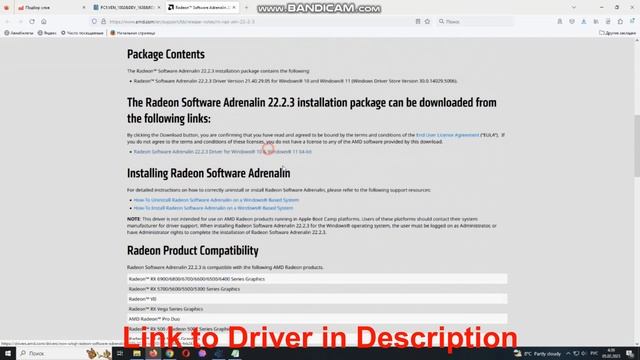Open the extensions toolbar icon

click(620, 21)
